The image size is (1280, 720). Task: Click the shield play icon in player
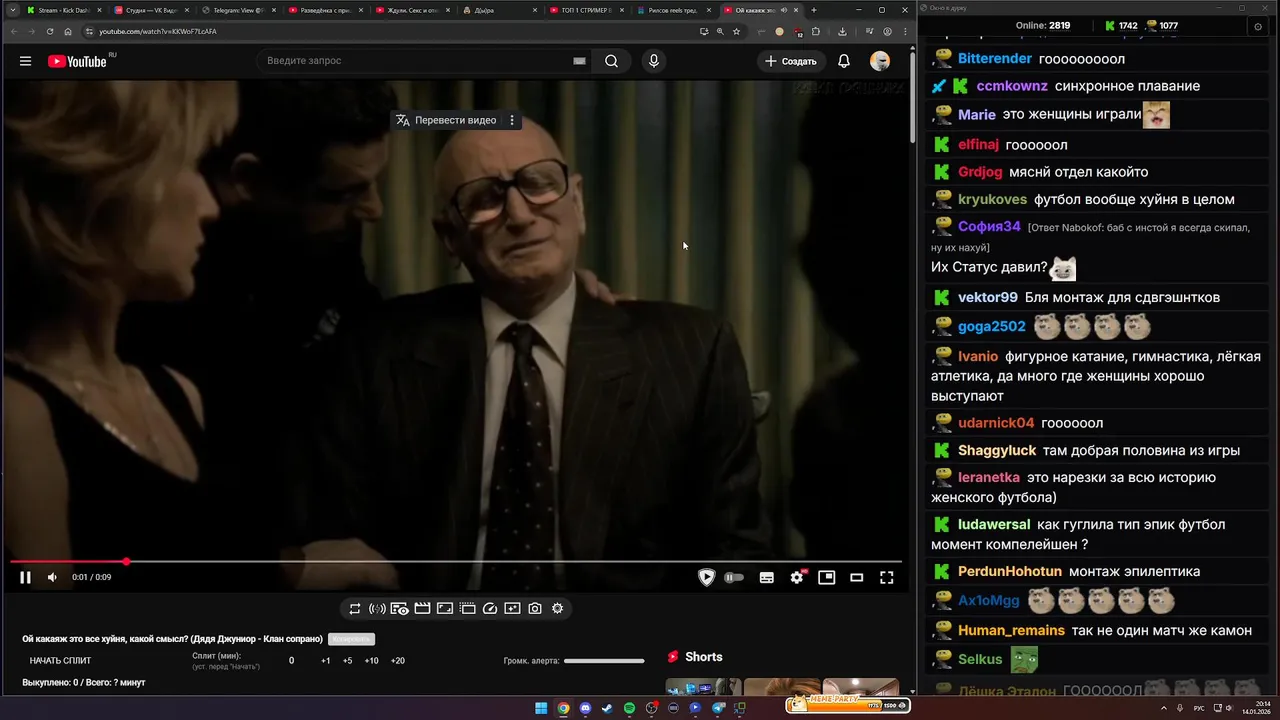pos(707,577)
